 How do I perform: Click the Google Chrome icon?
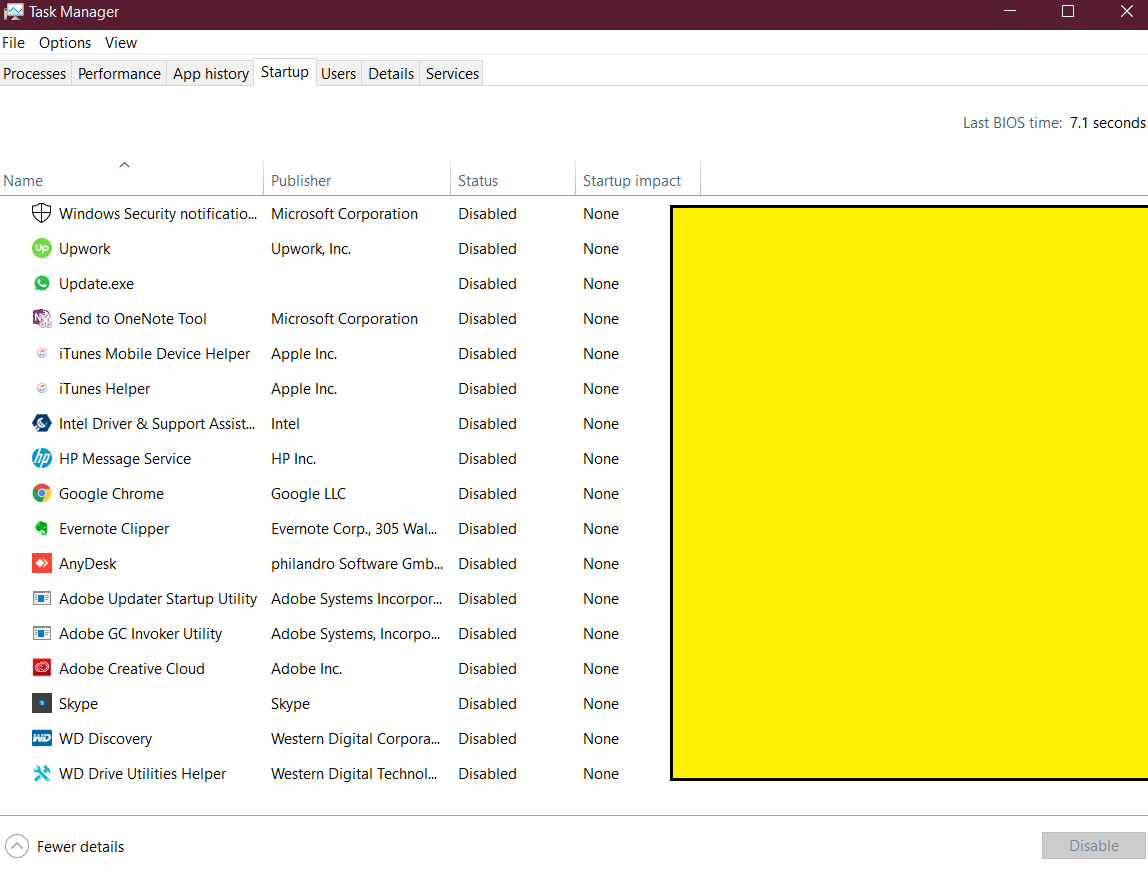42,494
